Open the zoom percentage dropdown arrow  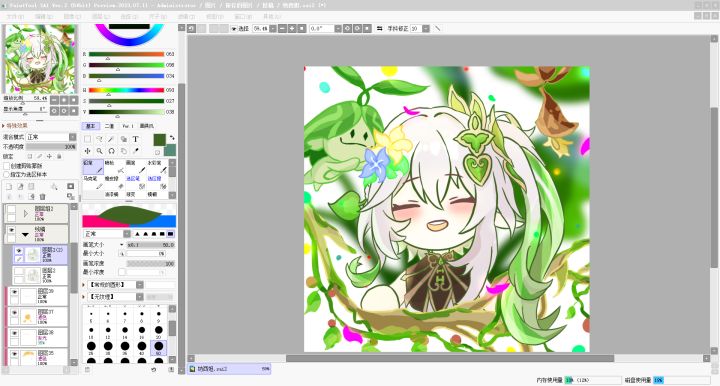coord(273,28)
